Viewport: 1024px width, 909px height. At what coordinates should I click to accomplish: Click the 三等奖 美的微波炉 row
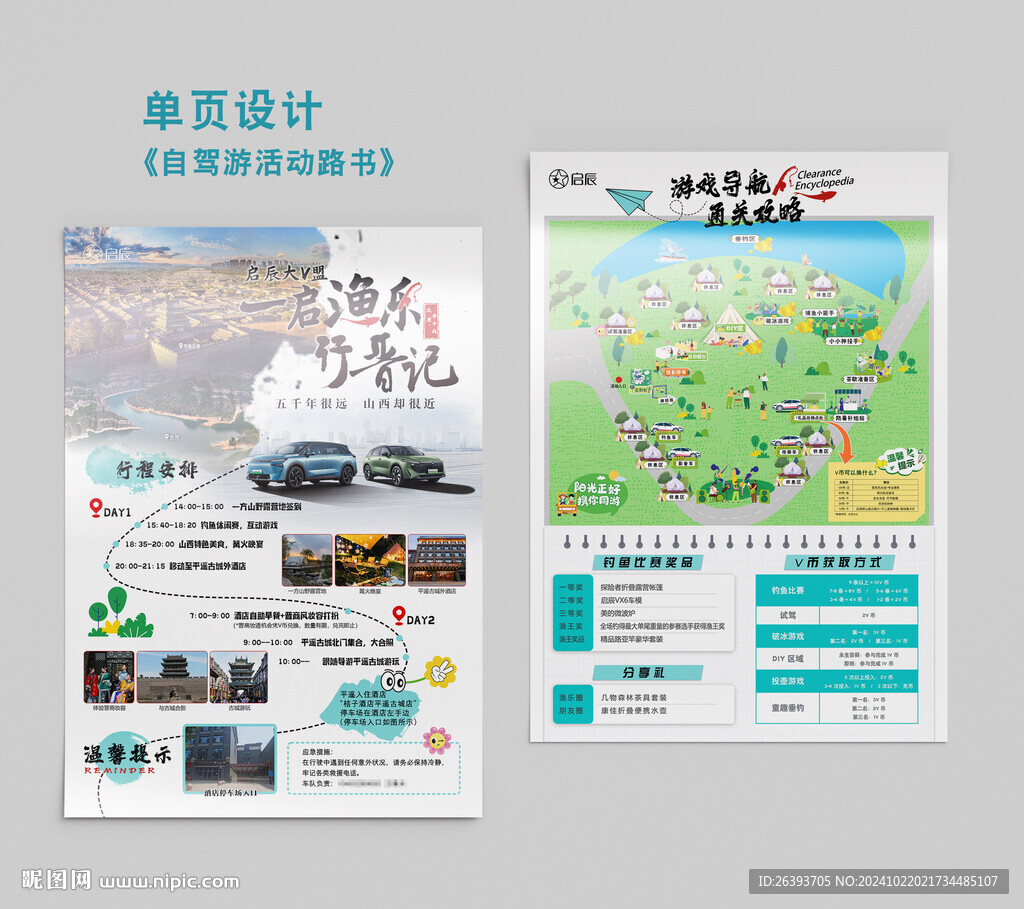click(643, 613)
